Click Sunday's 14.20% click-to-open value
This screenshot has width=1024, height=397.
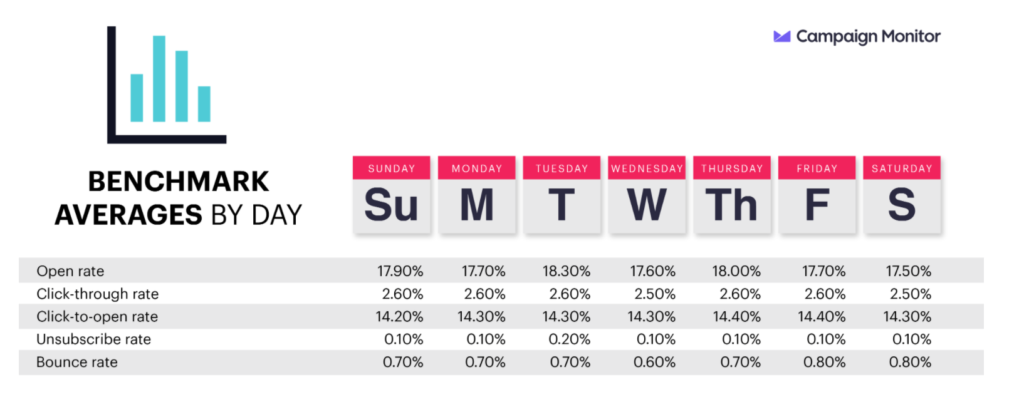400,317
